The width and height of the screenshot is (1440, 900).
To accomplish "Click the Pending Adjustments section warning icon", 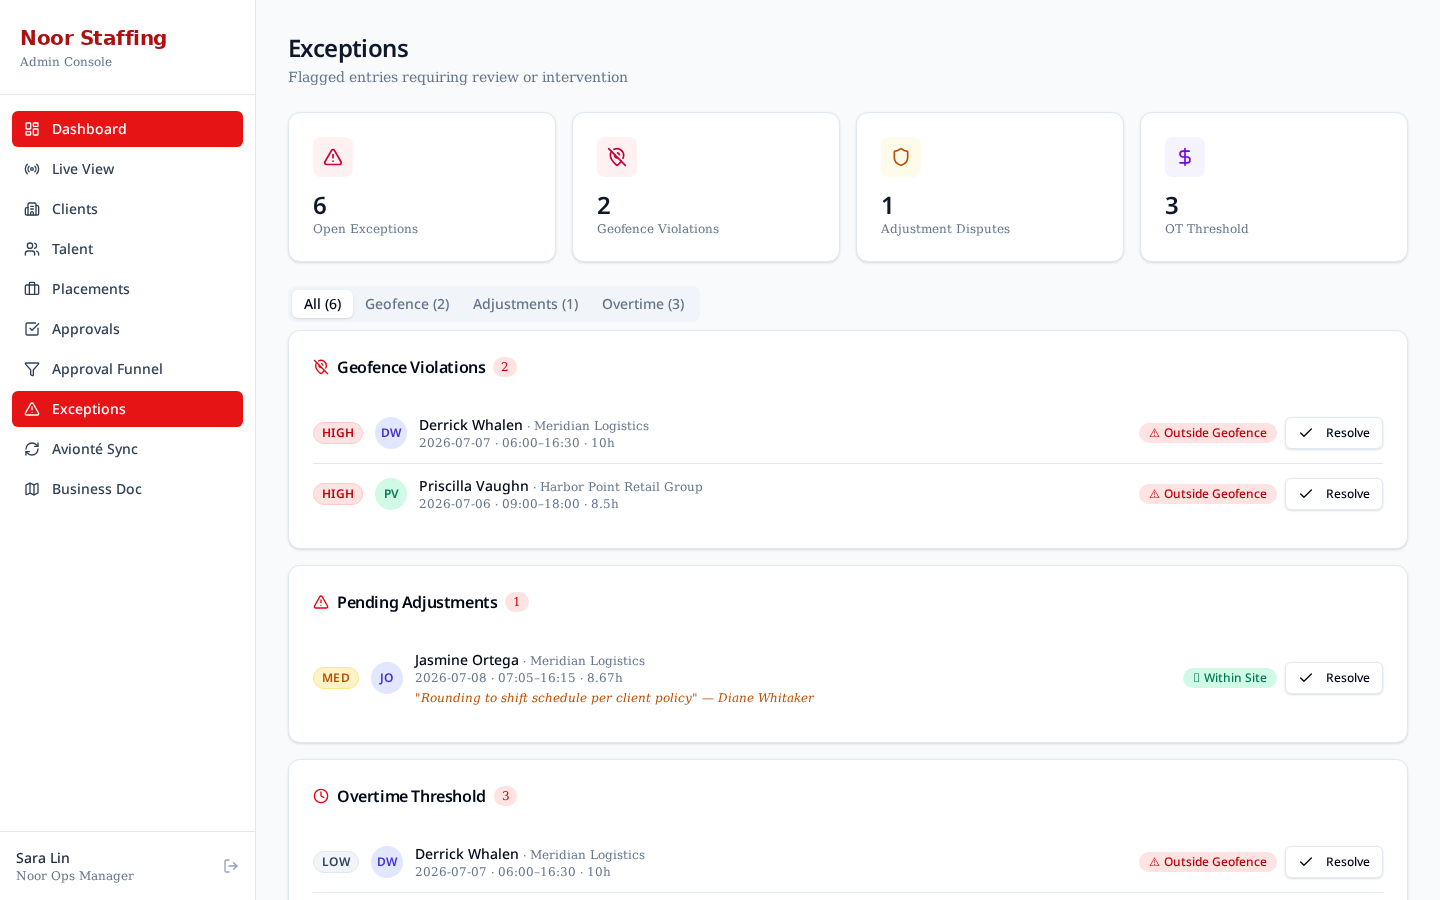I will point(321,602).
